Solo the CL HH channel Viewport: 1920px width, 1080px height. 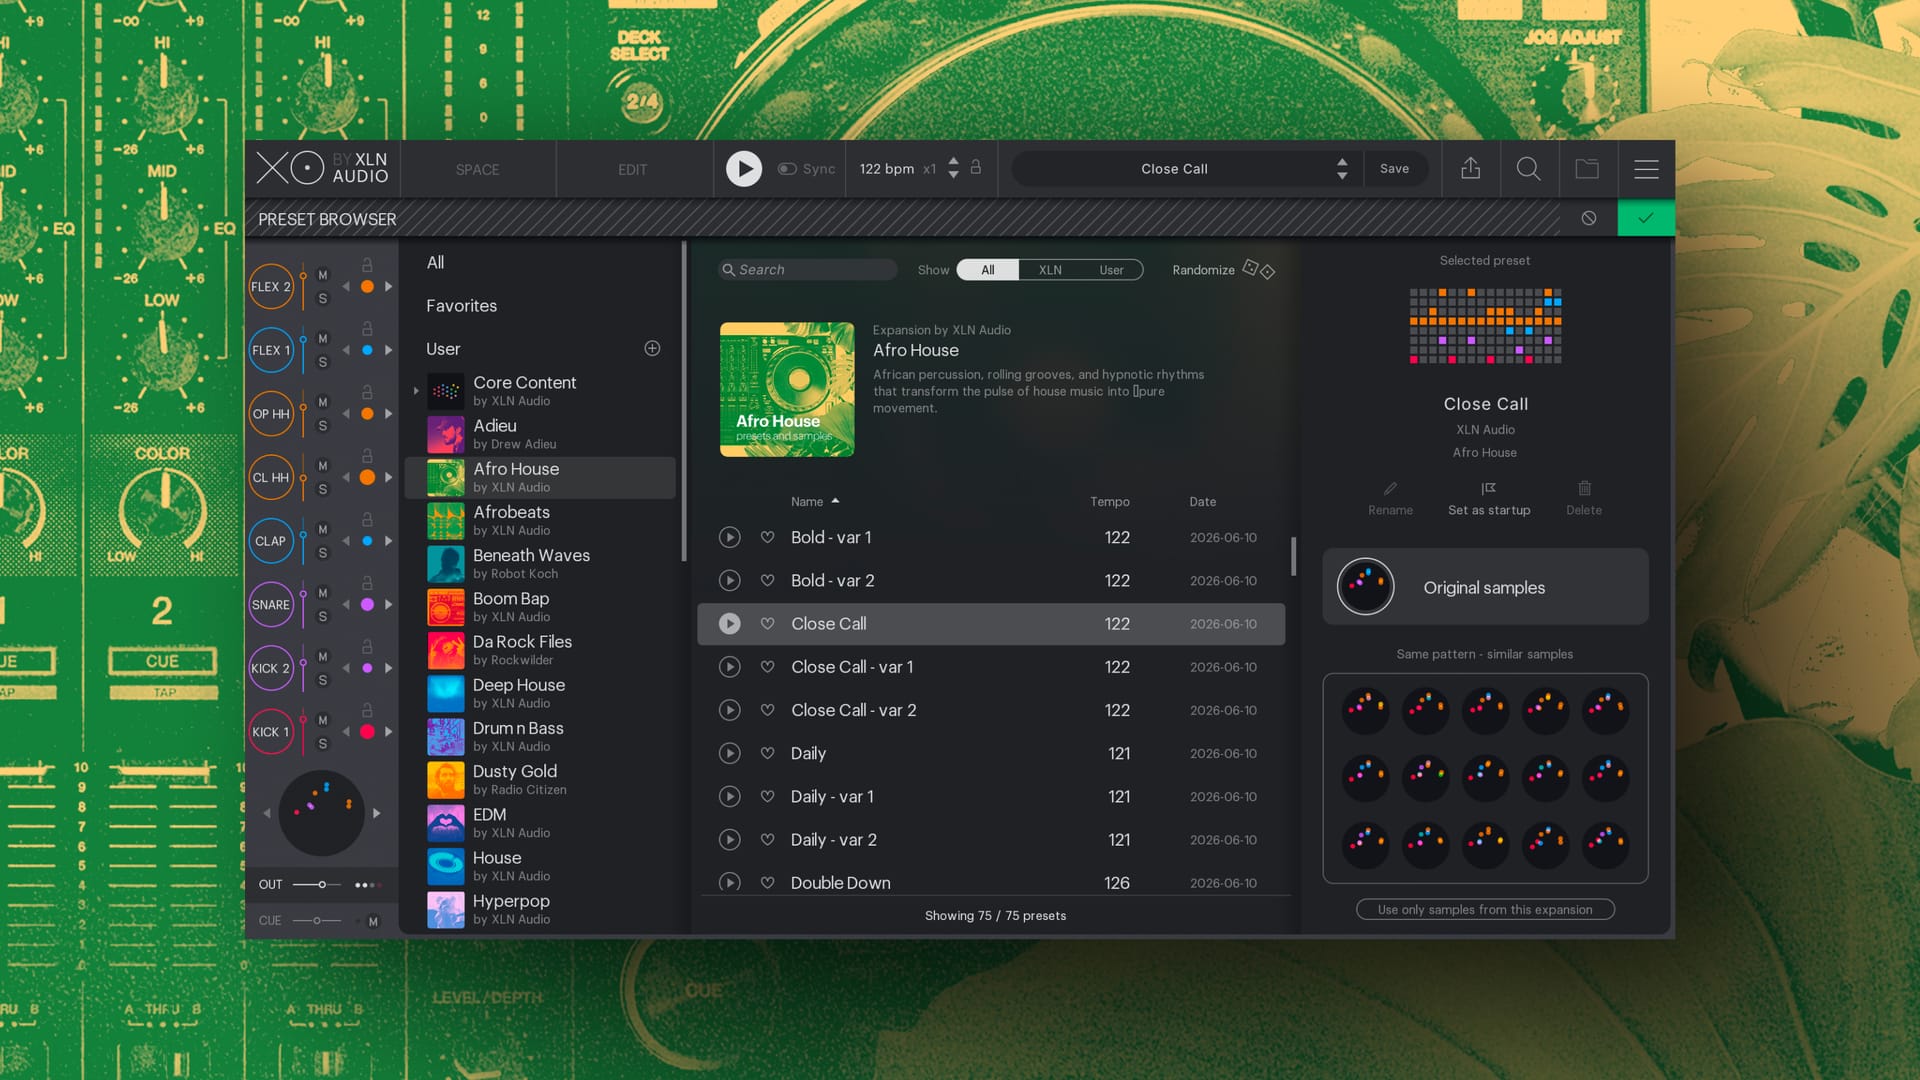click(x=323, y=489)
